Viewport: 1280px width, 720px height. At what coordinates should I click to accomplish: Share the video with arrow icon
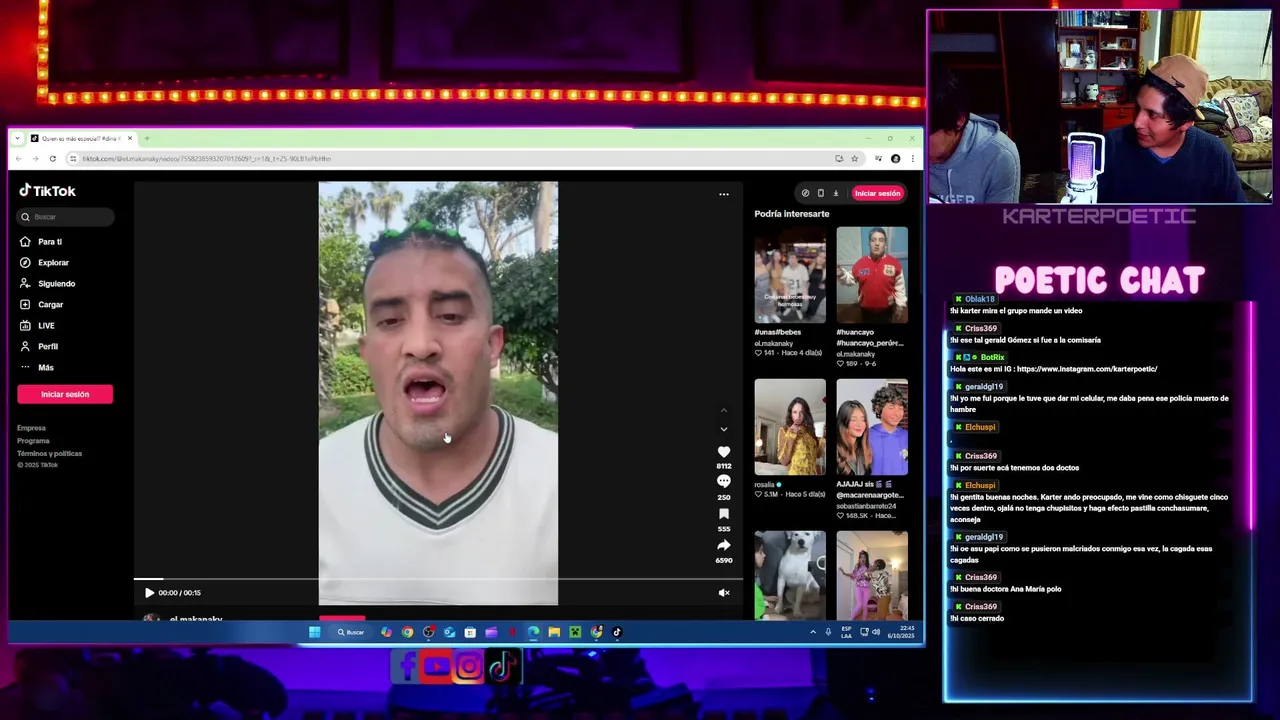tap(724, 545)
